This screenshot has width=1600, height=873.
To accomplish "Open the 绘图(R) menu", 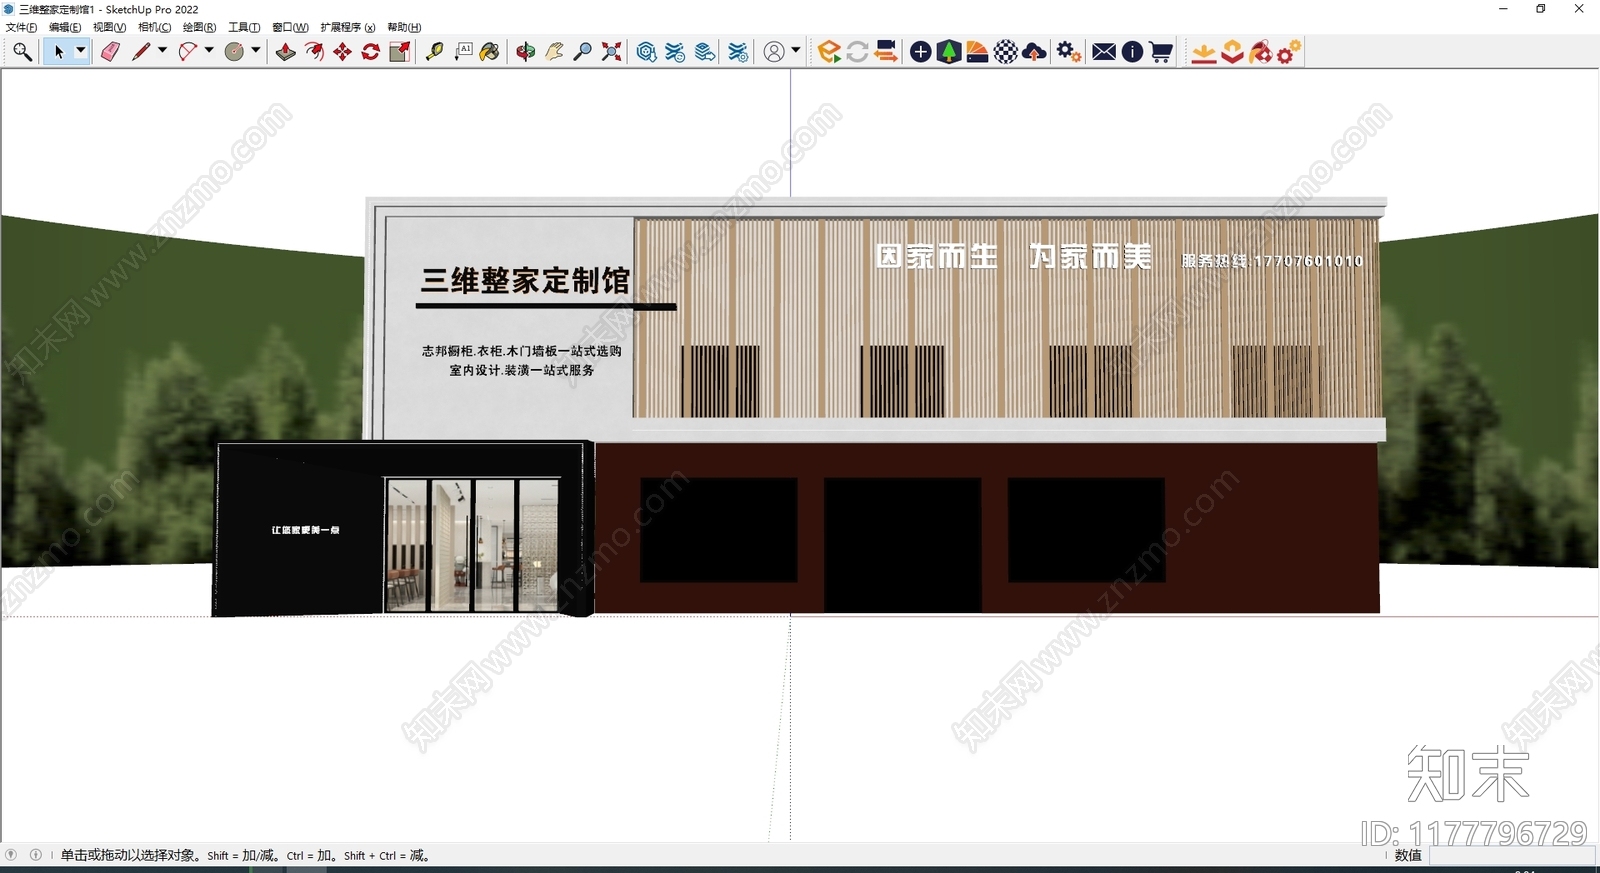I will point(199,28).
